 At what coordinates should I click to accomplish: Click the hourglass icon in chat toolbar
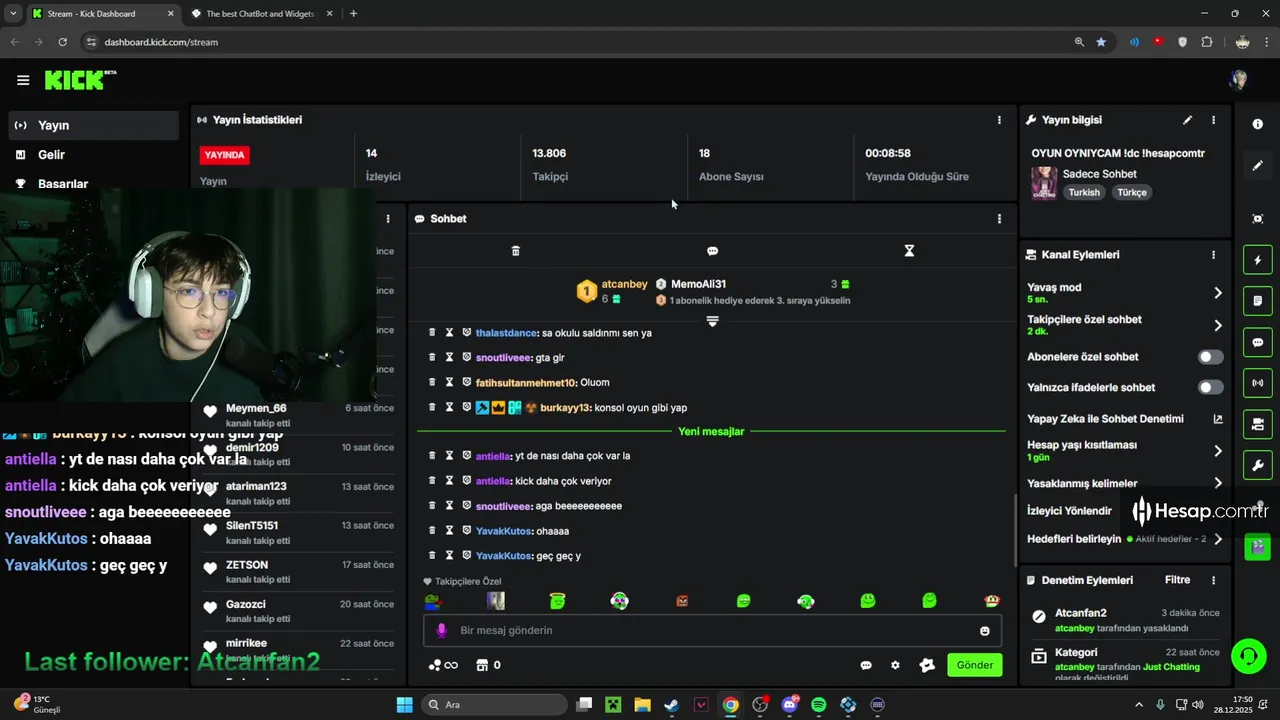tap(909, 251)
